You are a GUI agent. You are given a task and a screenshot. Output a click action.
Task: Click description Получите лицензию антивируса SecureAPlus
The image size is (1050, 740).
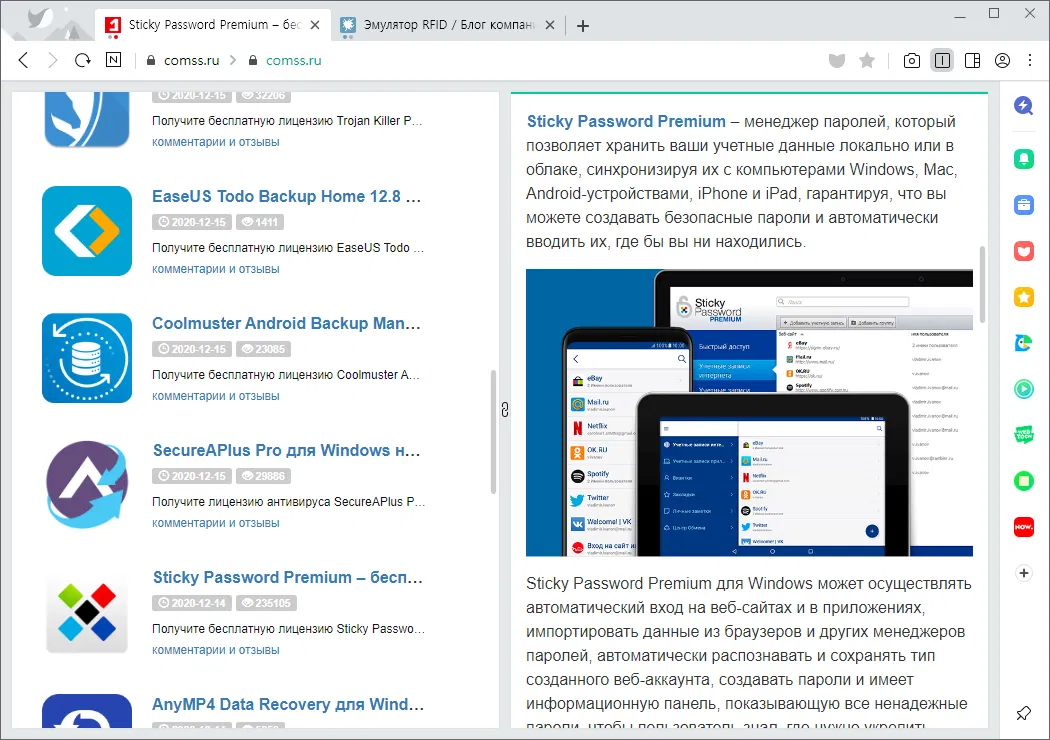289,502
